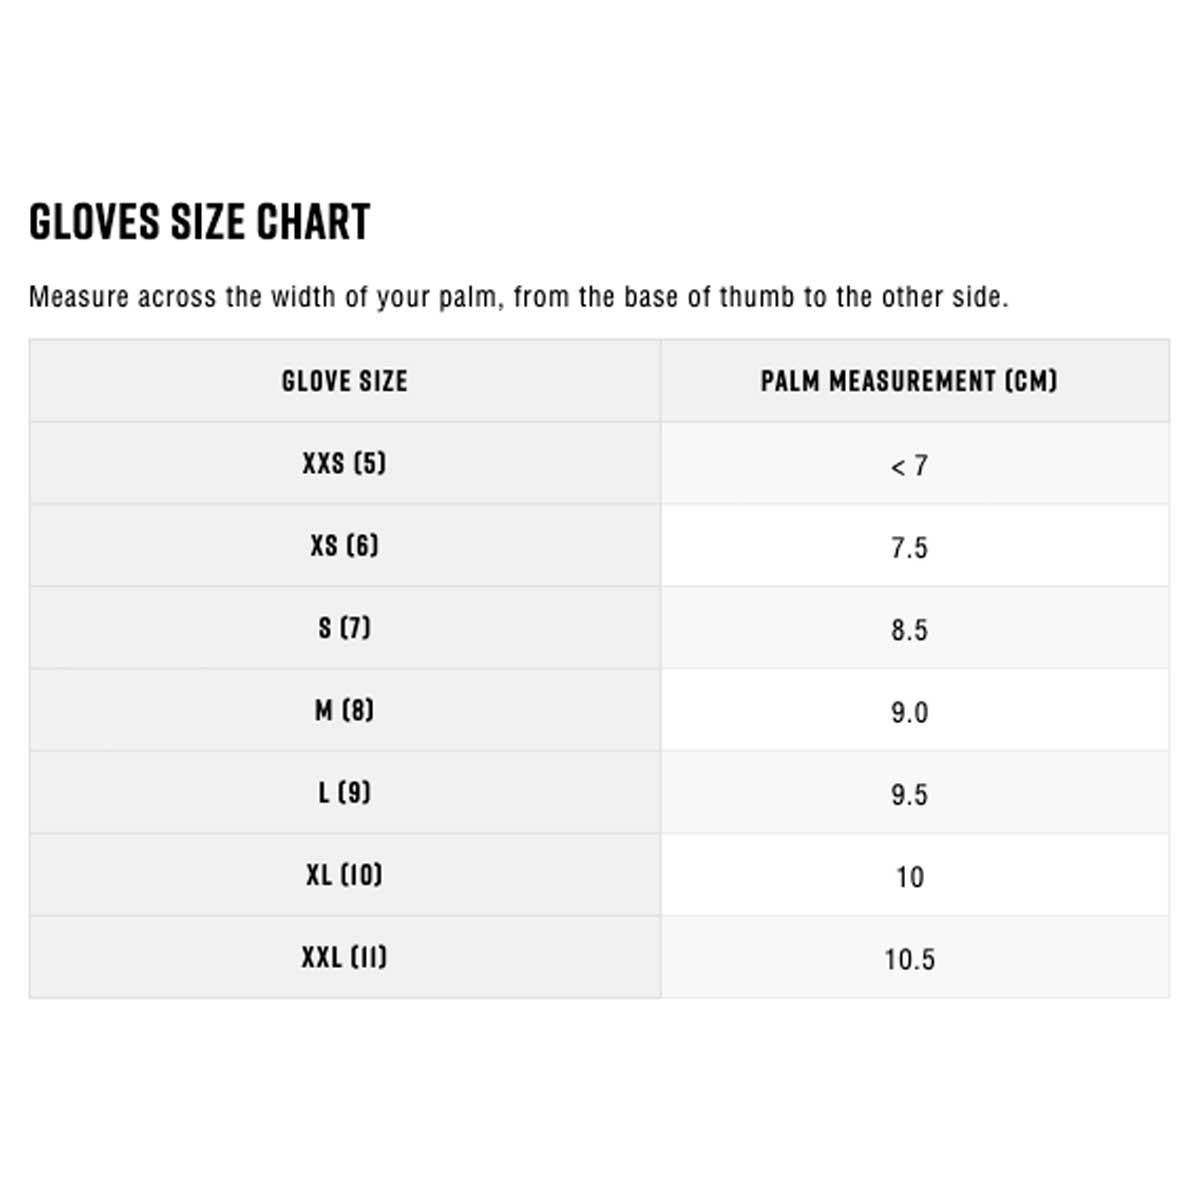Click the XXS (5) size cell
Viewport: 1200px width, 1200px height.
click(345, 464)
